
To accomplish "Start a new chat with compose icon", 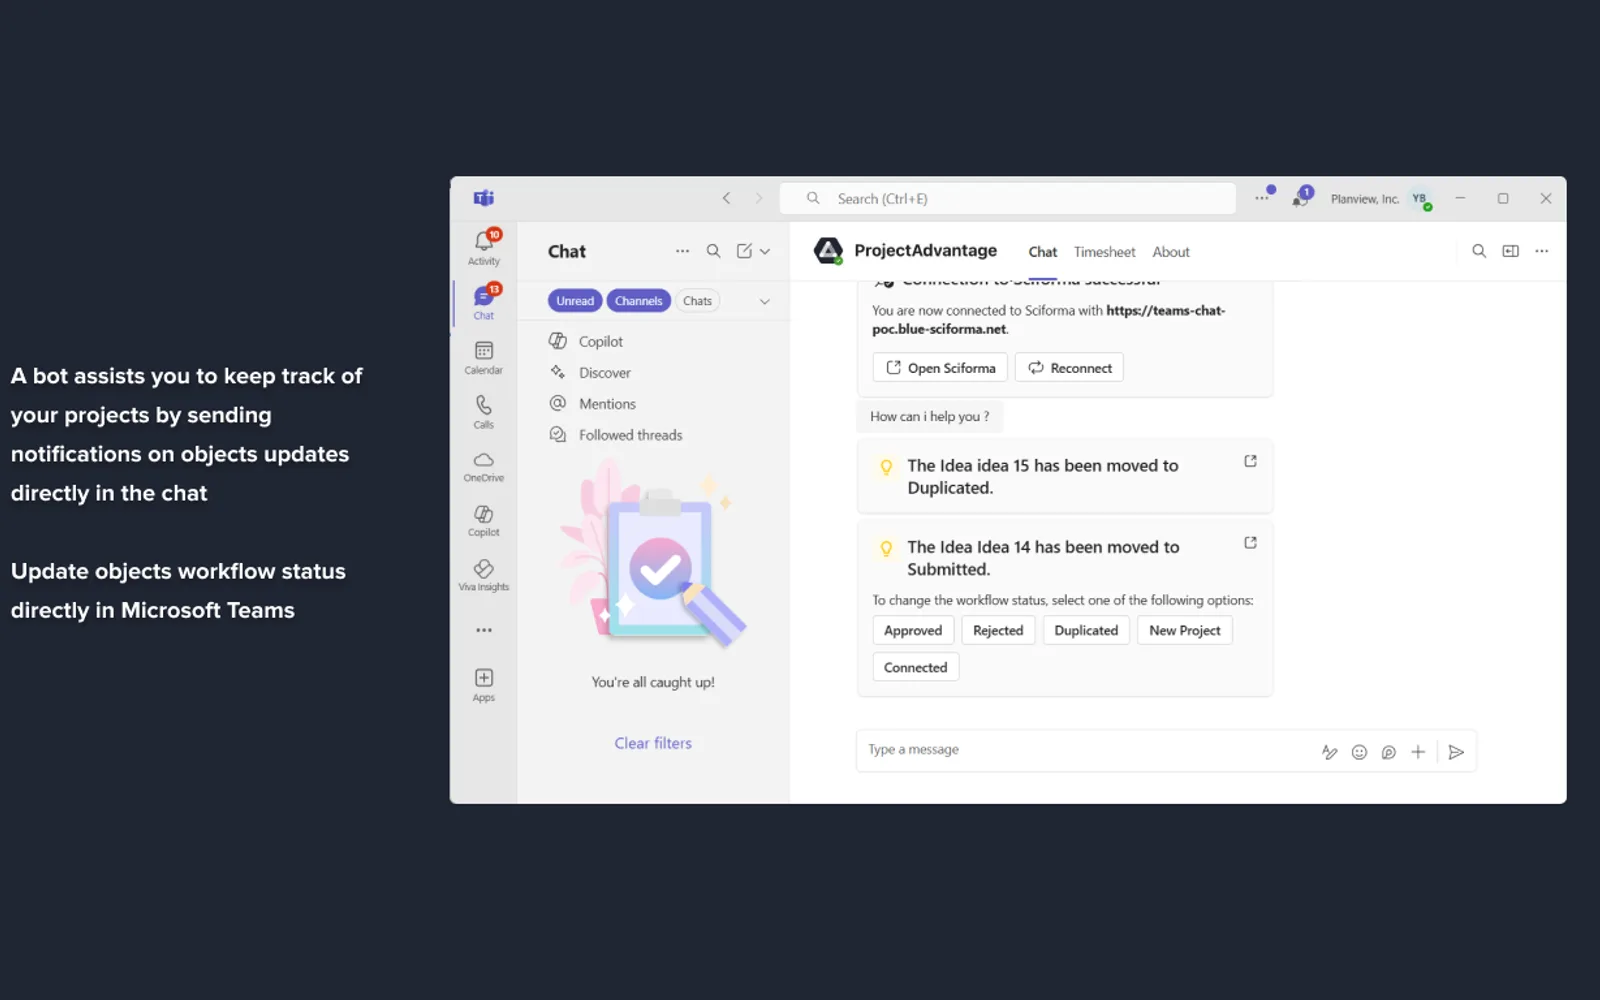I will (744, 251).
